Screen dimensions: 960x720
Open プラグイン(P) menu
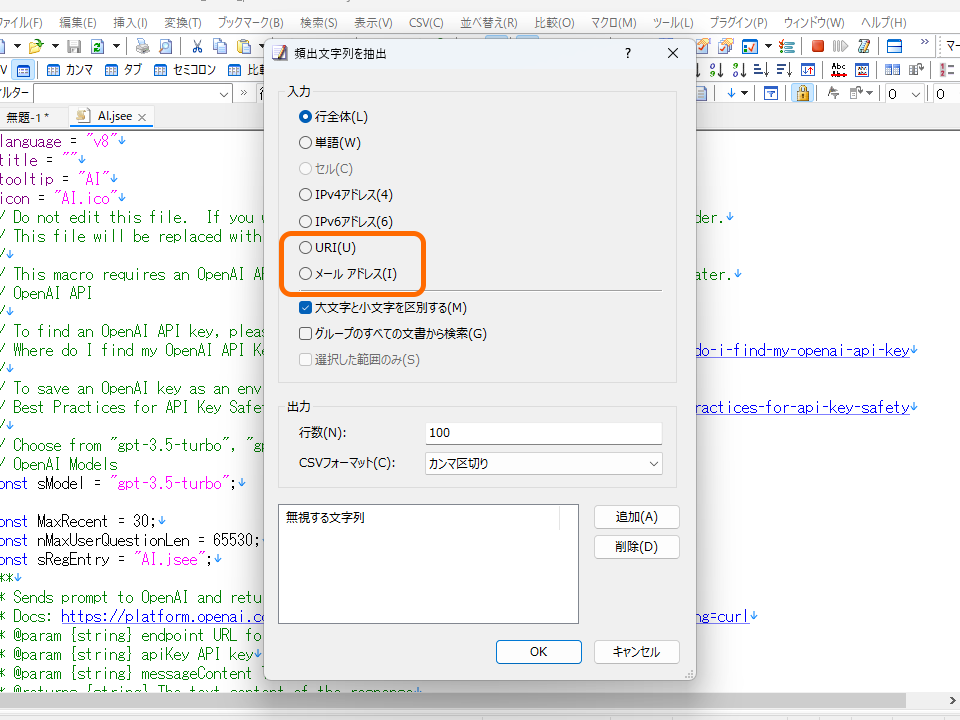point(738,23)
